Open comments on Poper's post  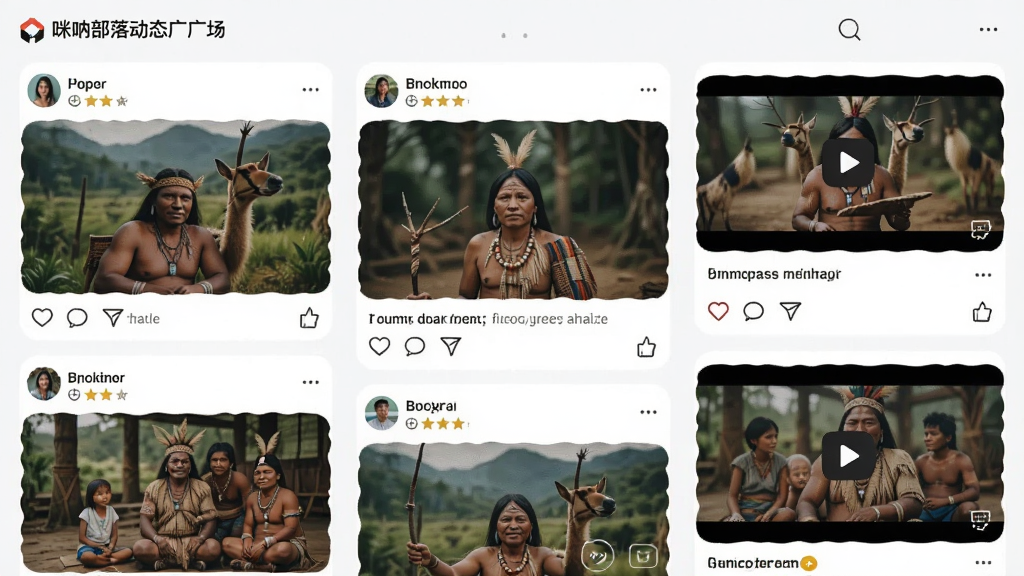[x=77, y=317]
